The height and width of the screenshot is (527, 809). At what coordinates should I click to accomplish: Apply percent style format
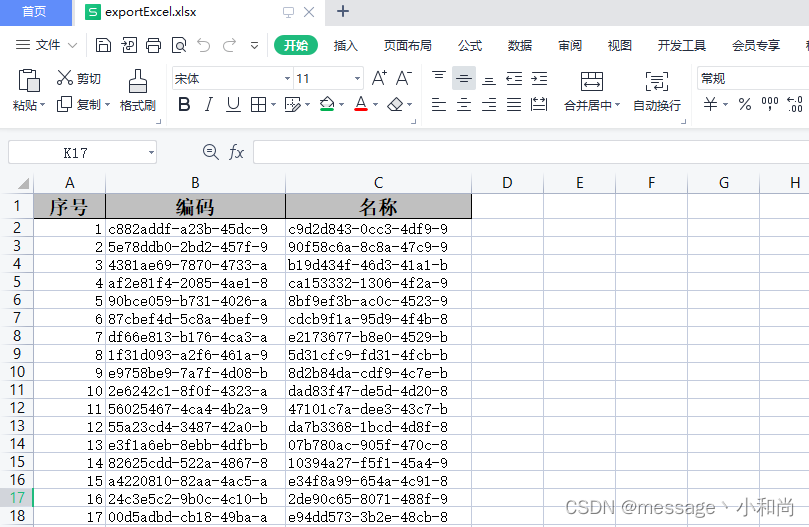tap(745, 105)
